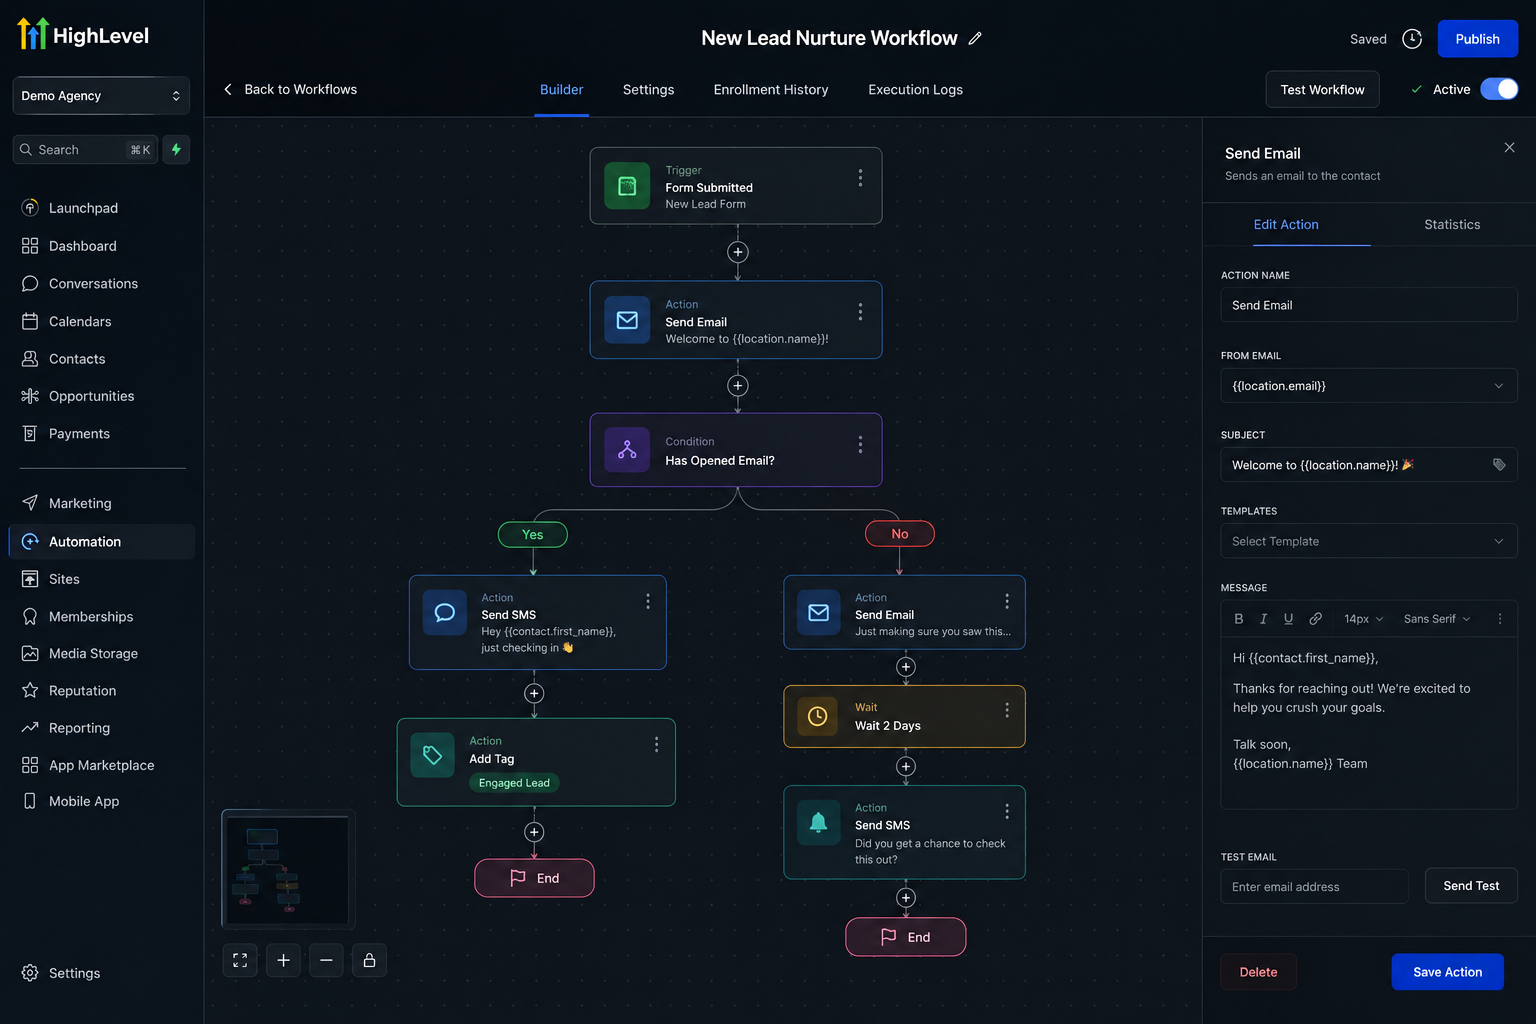This screenshot has height=1024, width=1536.
Task: Open options menu on Form Submitted trigger
Action: click(x=860, y=178)
